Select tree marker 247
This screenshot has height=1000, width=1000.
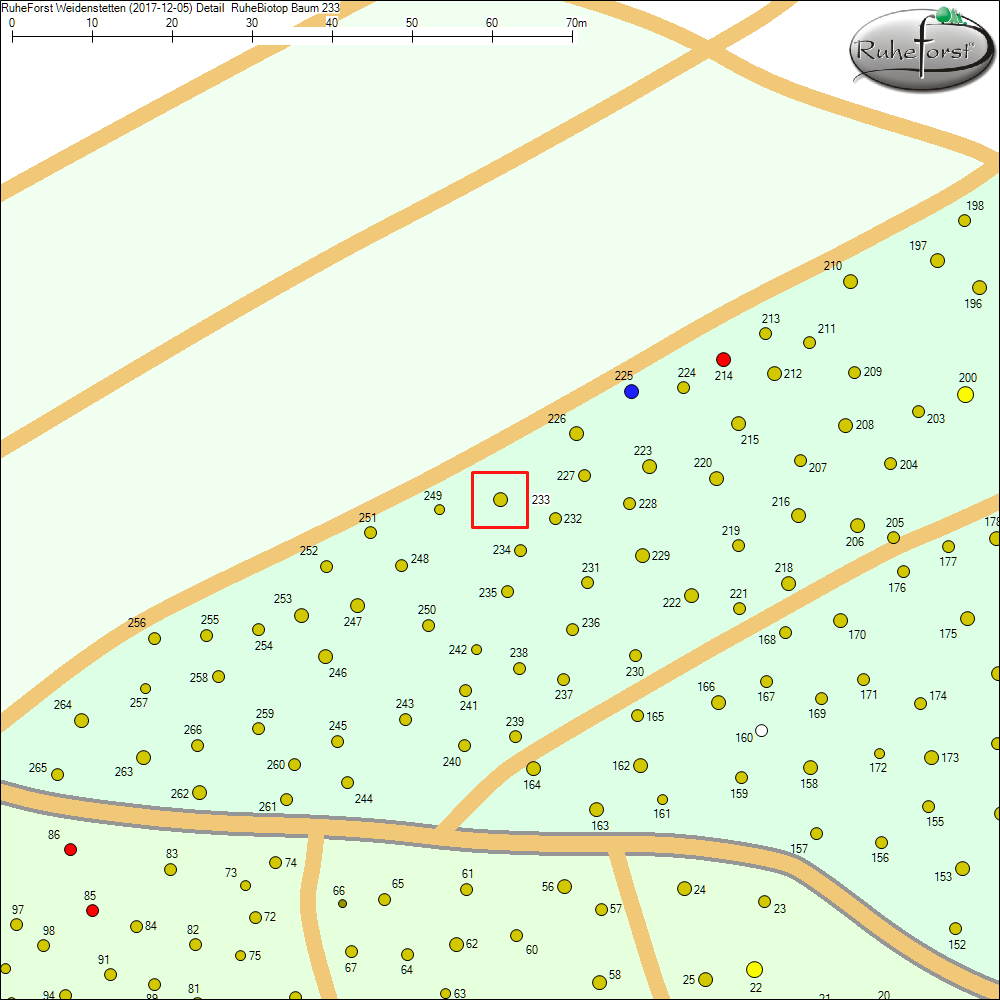(357, 606)
